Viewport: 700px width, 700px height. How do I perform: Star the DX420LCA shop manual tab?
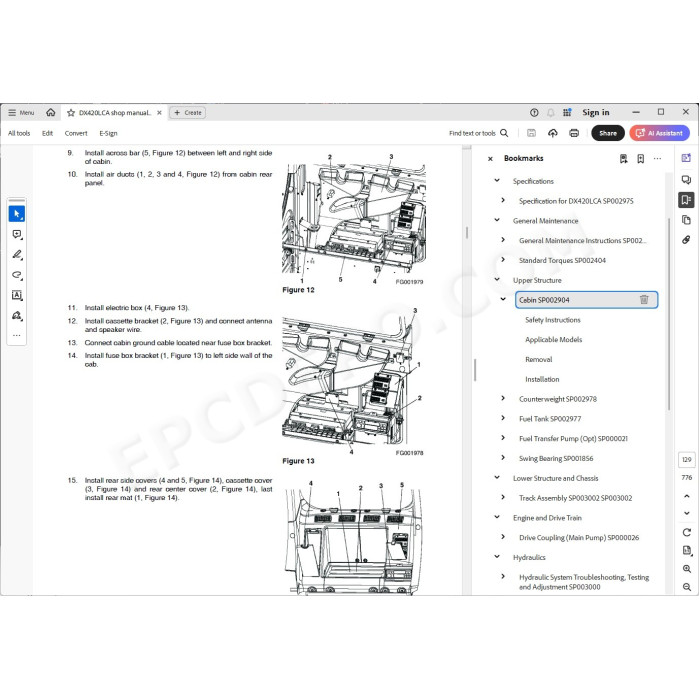point(71,113)
